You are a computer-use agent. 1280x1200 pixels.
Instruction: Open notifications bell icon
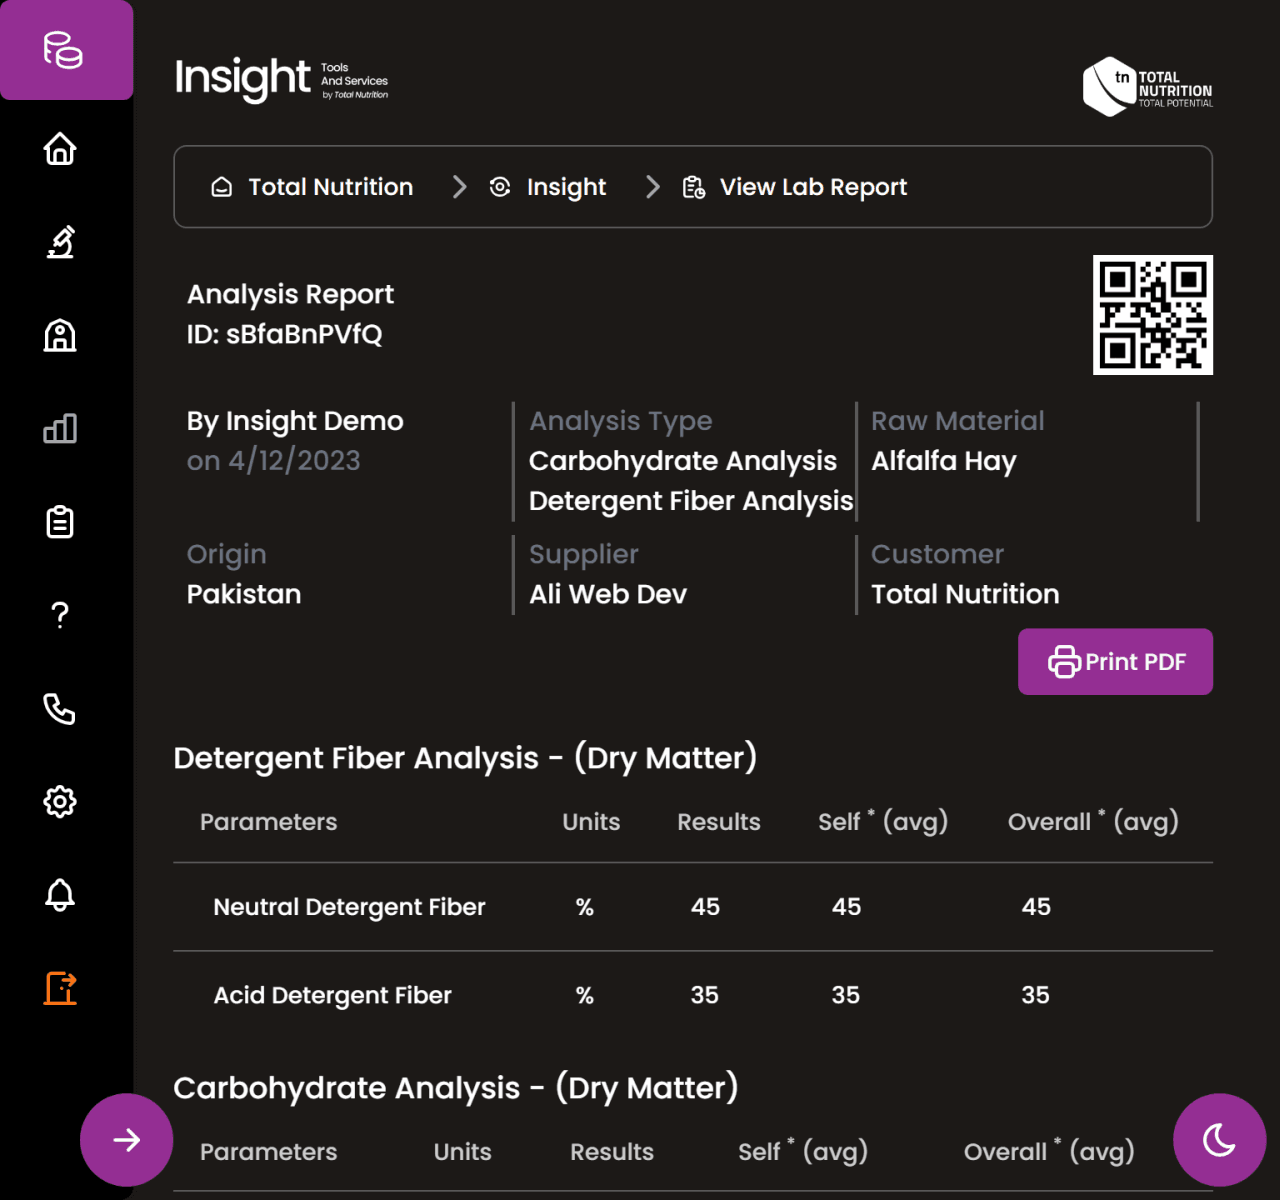[x=60, y=895]
